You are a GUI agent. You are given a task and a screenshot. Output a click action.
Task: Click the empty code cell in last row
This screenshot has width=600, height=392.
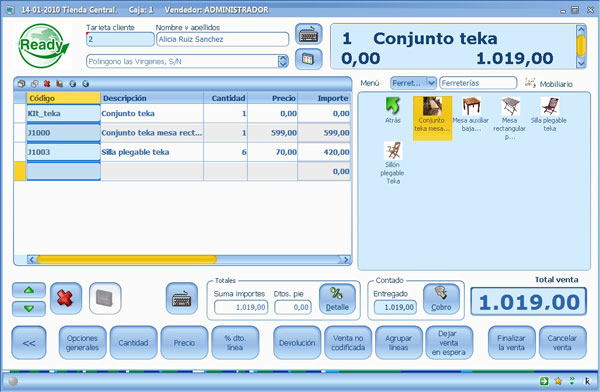pos(64,171)
